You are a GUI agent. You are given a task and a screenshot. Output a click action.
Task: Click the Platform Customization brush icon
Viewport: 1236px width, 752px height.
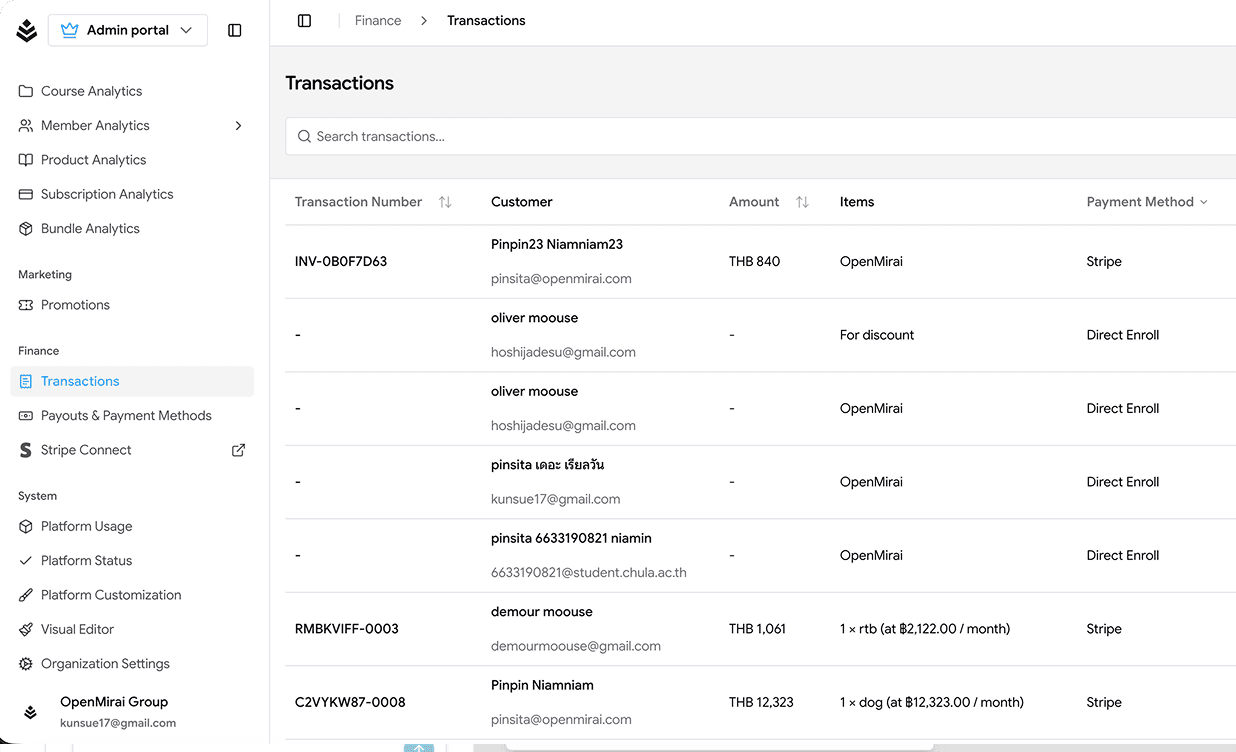tap(26, 595)
